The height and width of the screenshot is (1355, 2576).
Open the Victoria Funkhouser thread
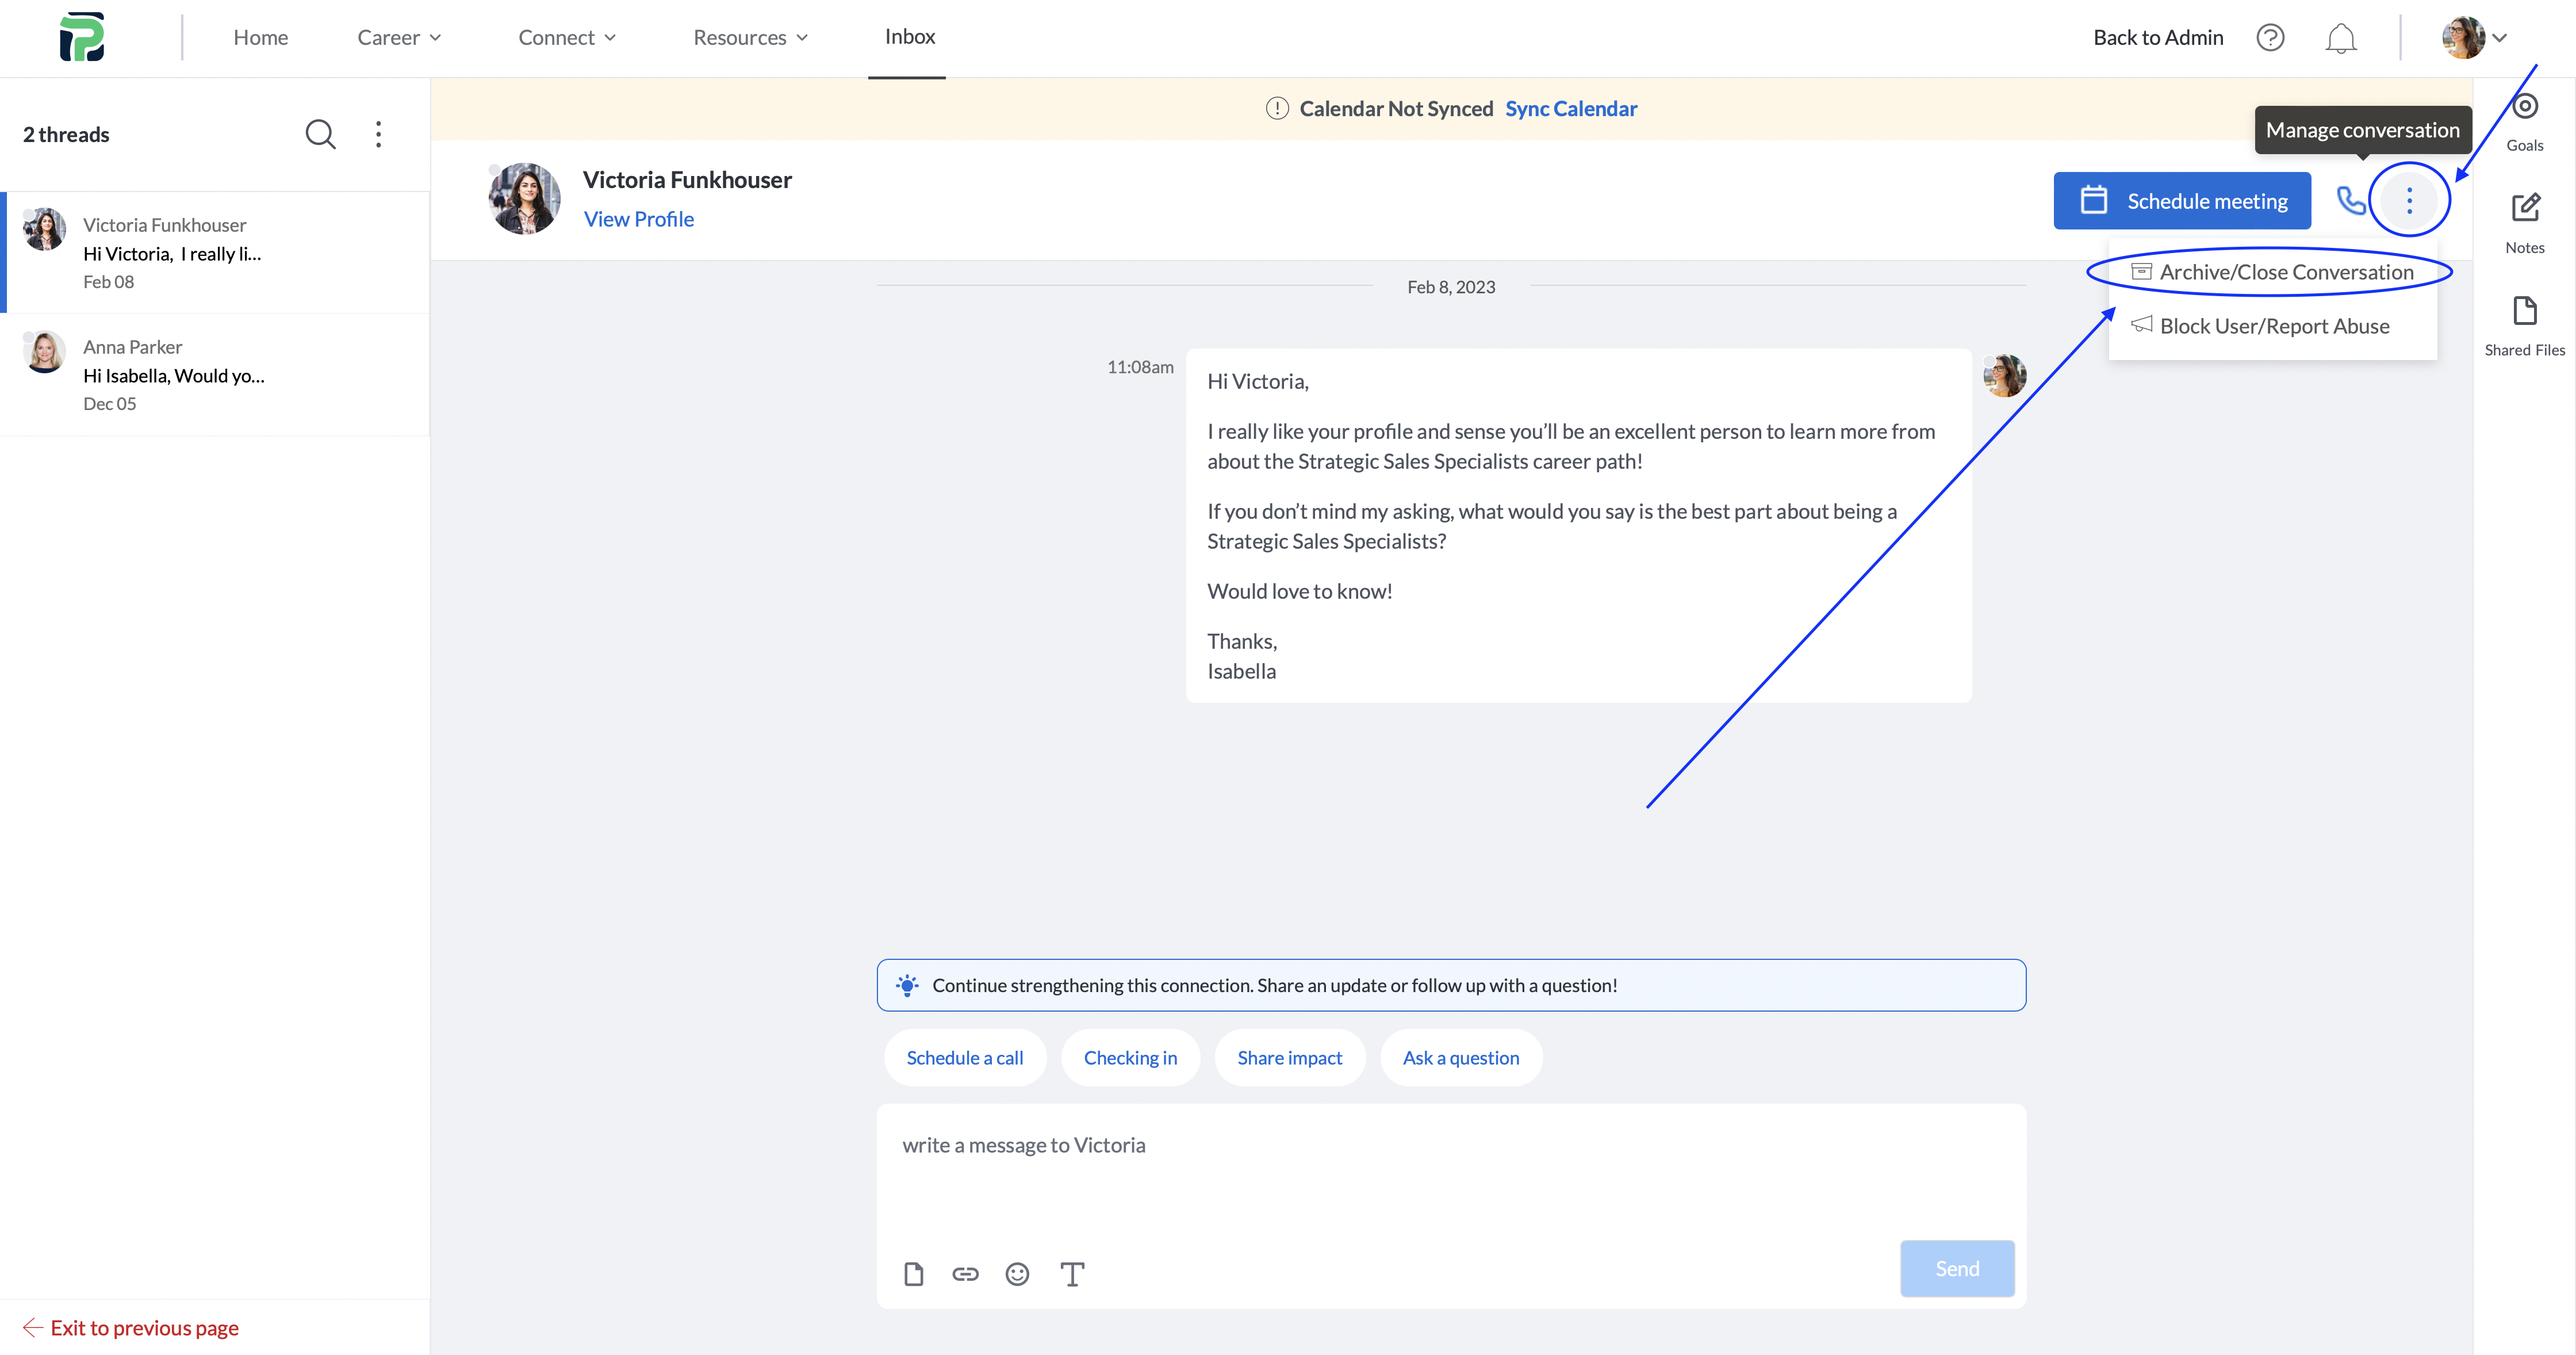(x=216, y=252)
